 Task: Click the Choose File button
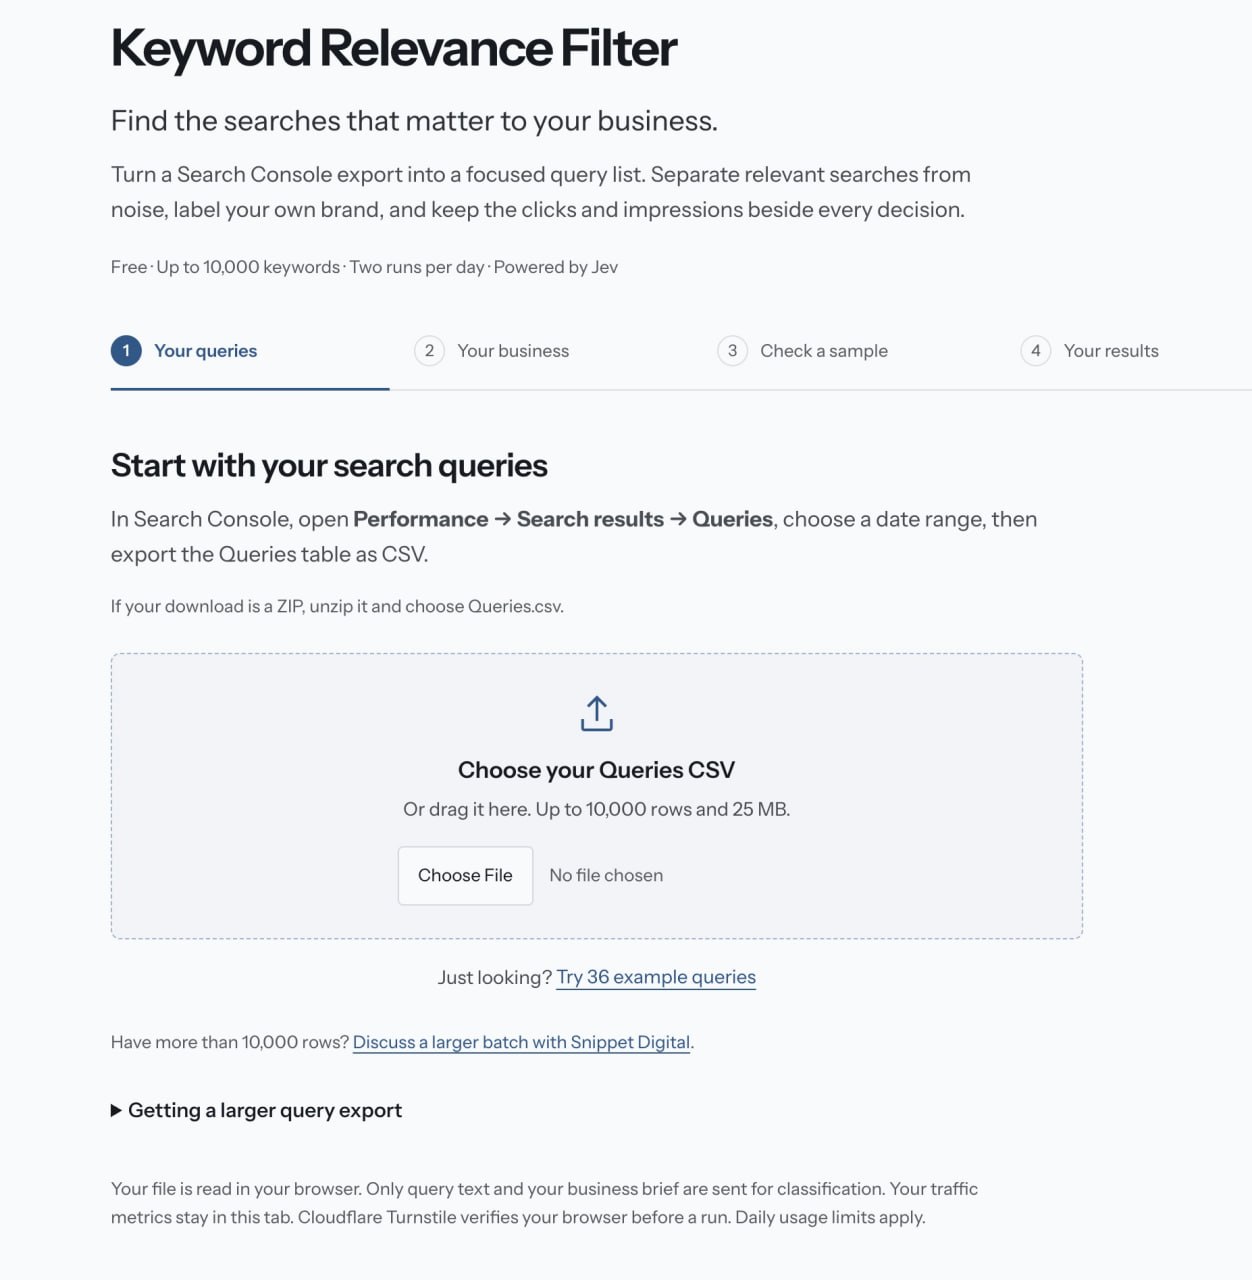pos(465,876)
